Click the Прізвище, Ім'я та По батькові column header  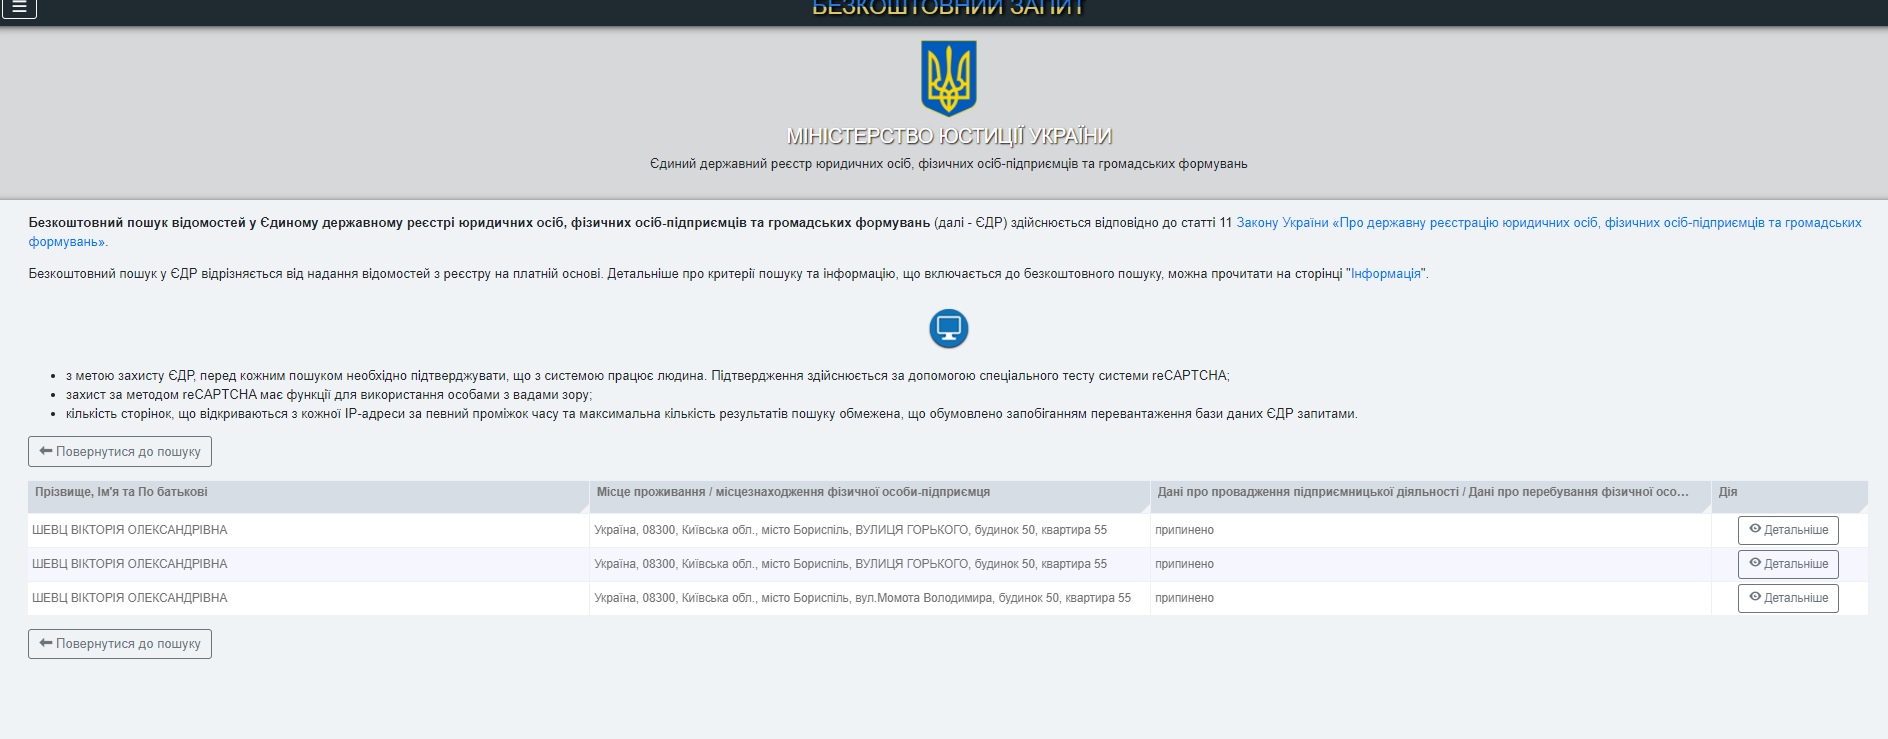coord(121,492)
